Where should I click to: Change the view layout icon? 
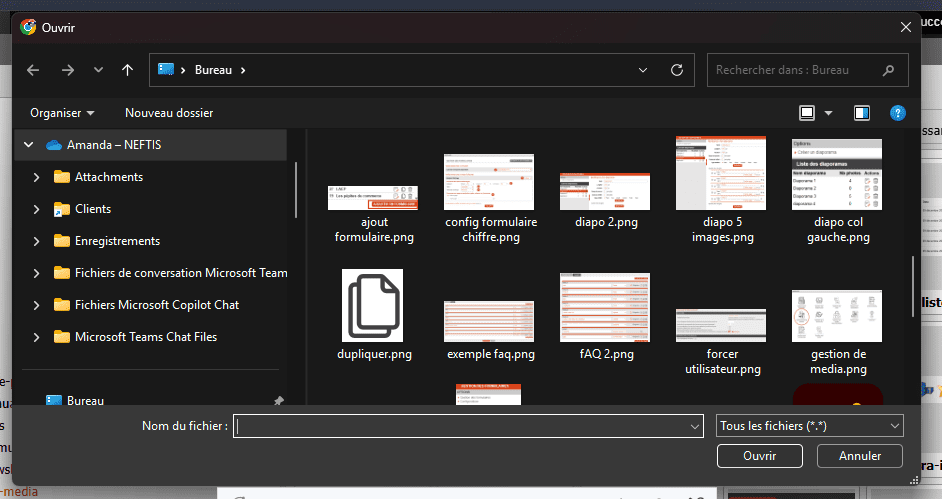pos(807,113)
